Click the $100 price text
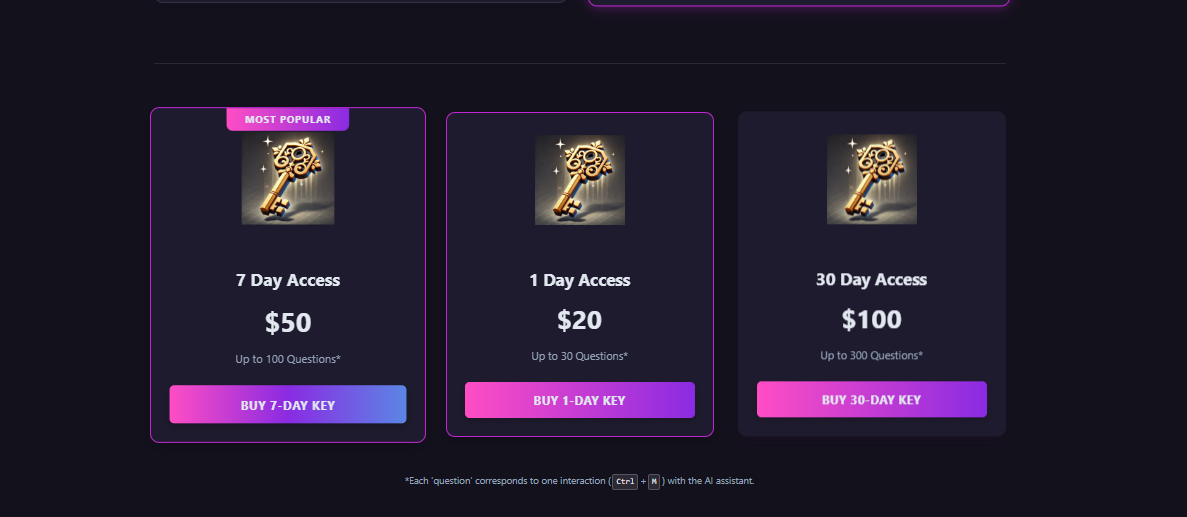 pos(872,320)
